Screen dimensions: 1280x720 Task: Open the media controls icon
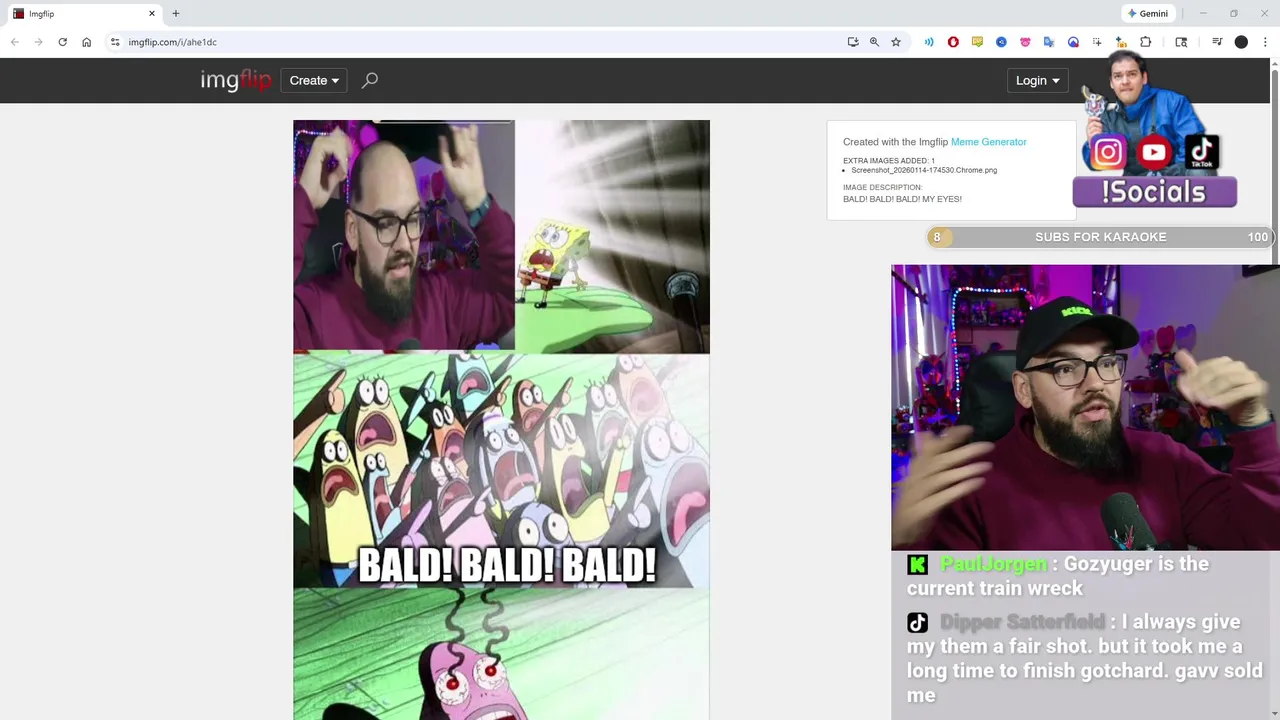click(x=1217, y=42)
